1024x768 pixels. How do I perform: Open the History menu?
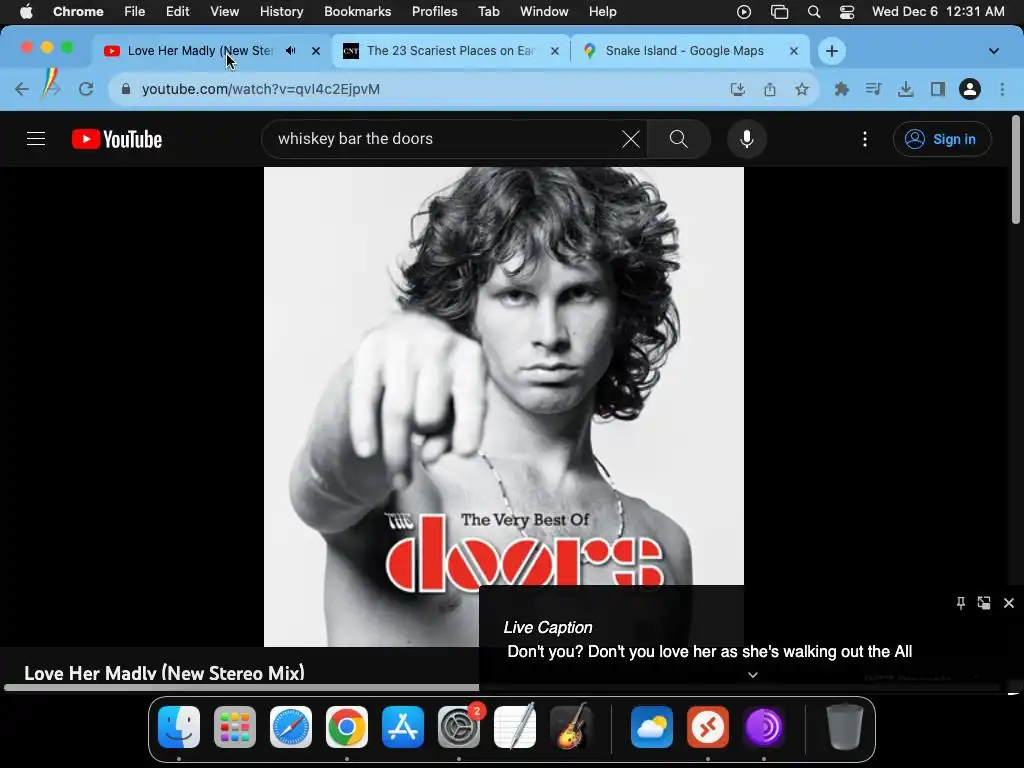pos(281,12)
